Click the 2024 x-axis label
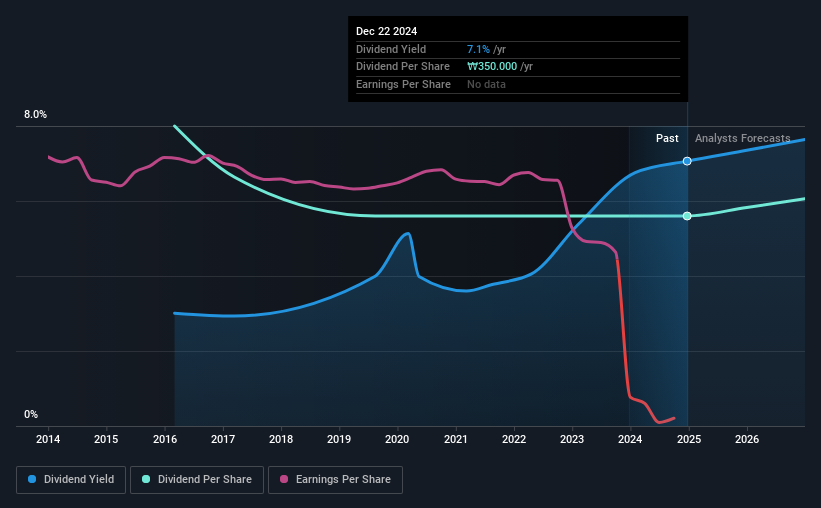Image resolution: width=821 pixels, height=508 pixels. point(630,439)
